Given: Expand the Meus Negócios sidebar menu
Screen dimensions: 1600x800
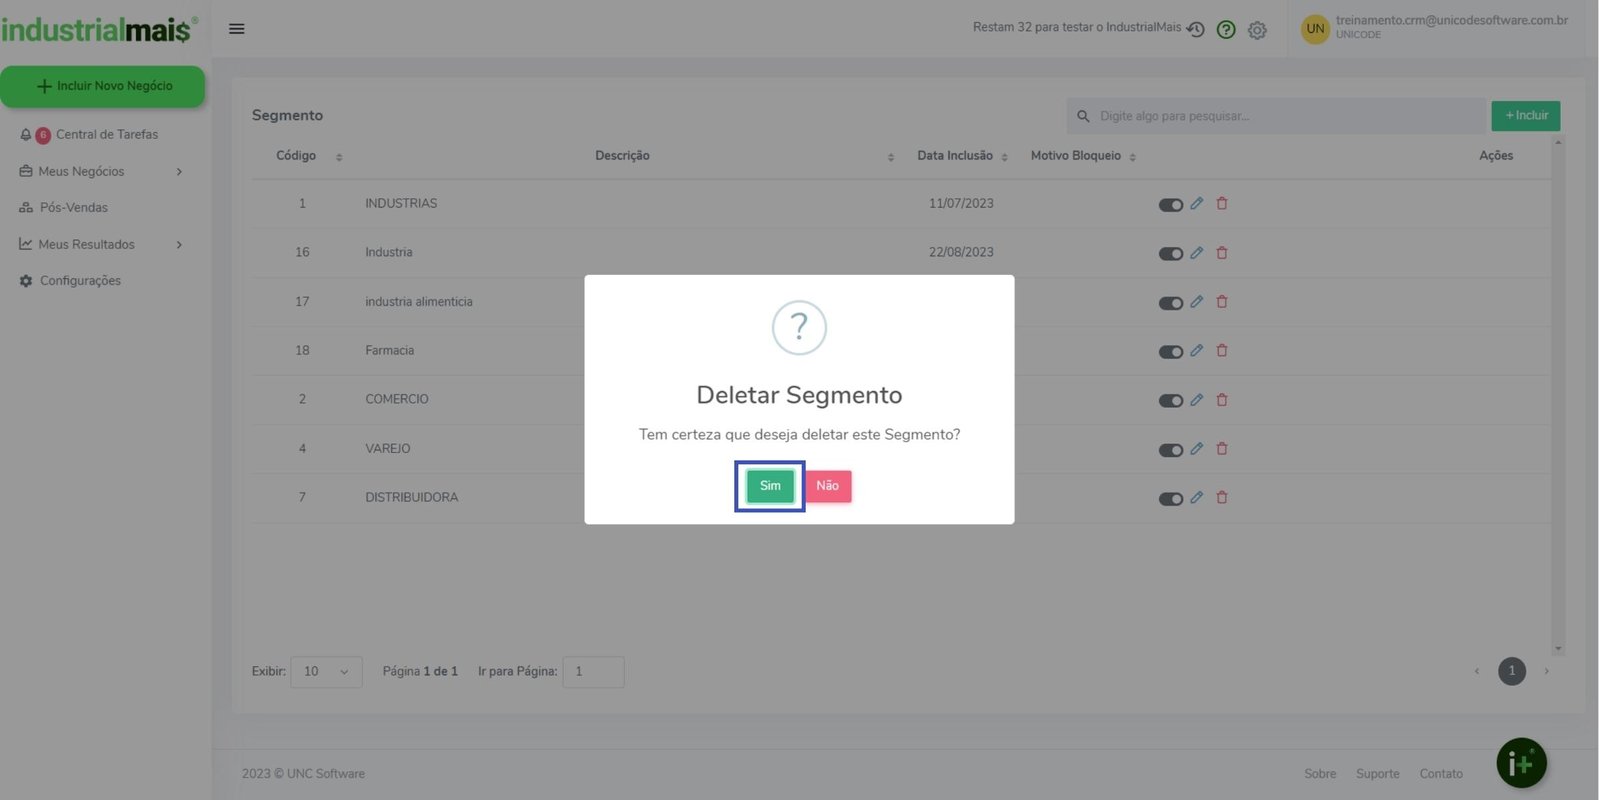Looking at the screenshot, I should pyautogui.click(x=100, y=172).
